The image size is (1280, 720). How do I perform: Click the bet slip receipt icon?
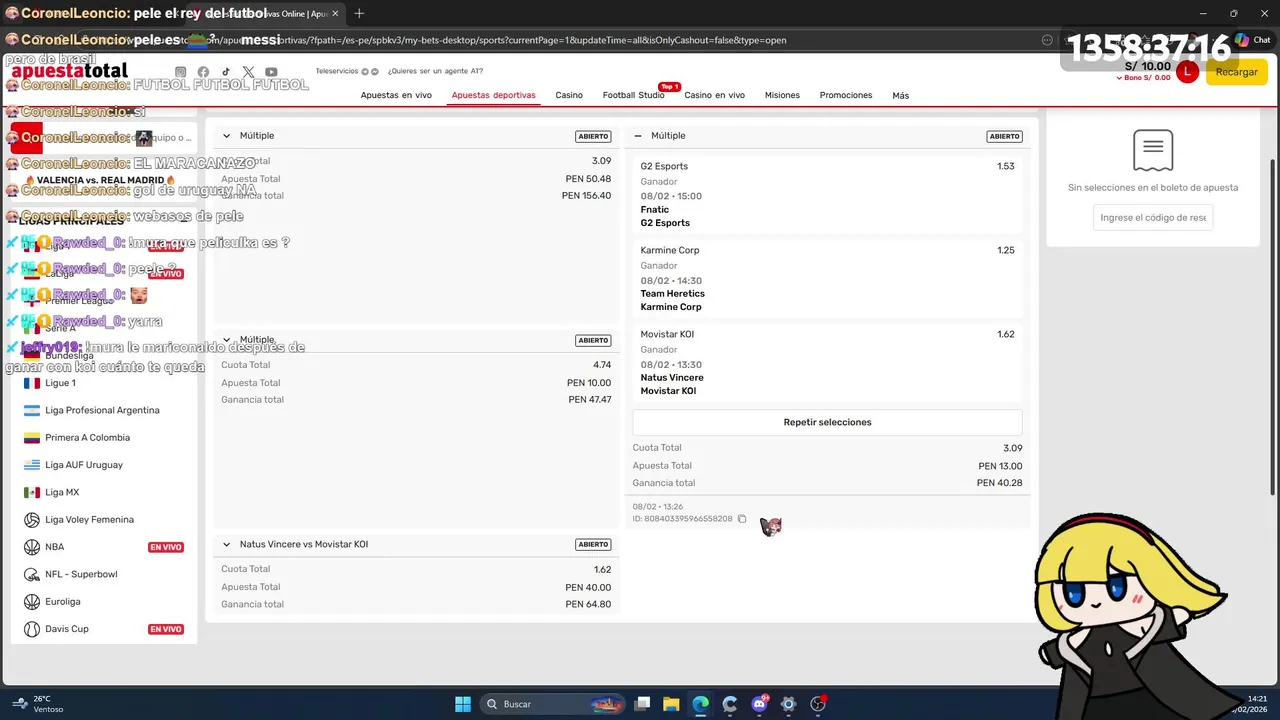pyautogui.click(x=1153, y=150)
